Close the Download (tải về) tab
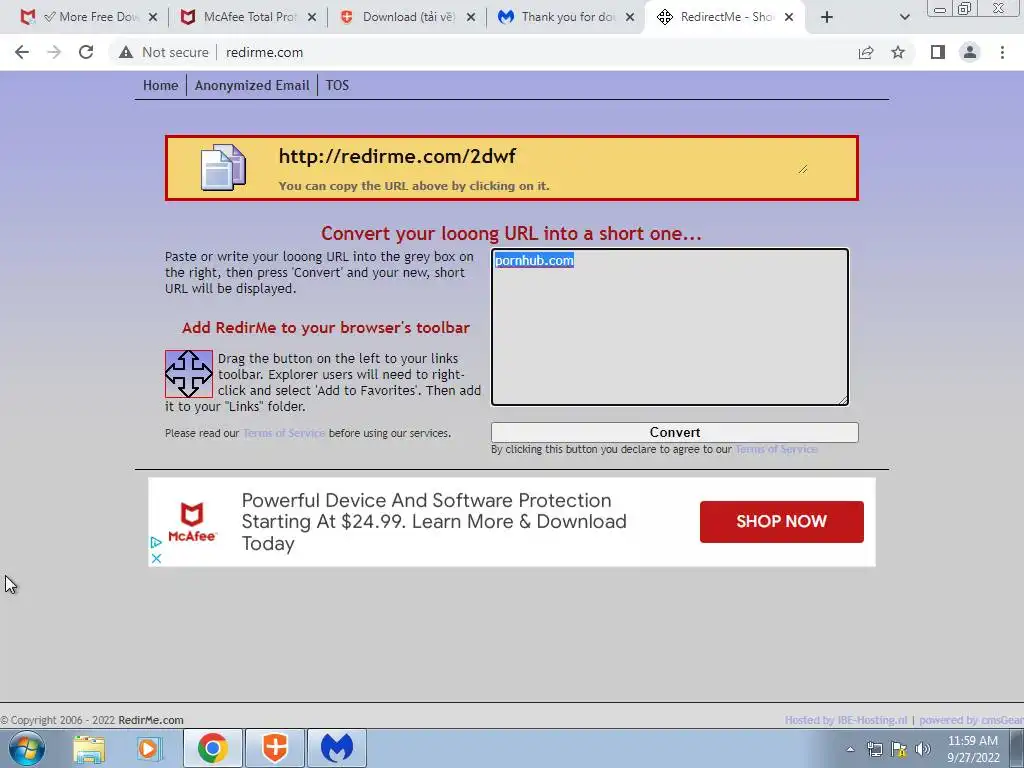Screen dimensions: 1024x768 pos(471,18)
